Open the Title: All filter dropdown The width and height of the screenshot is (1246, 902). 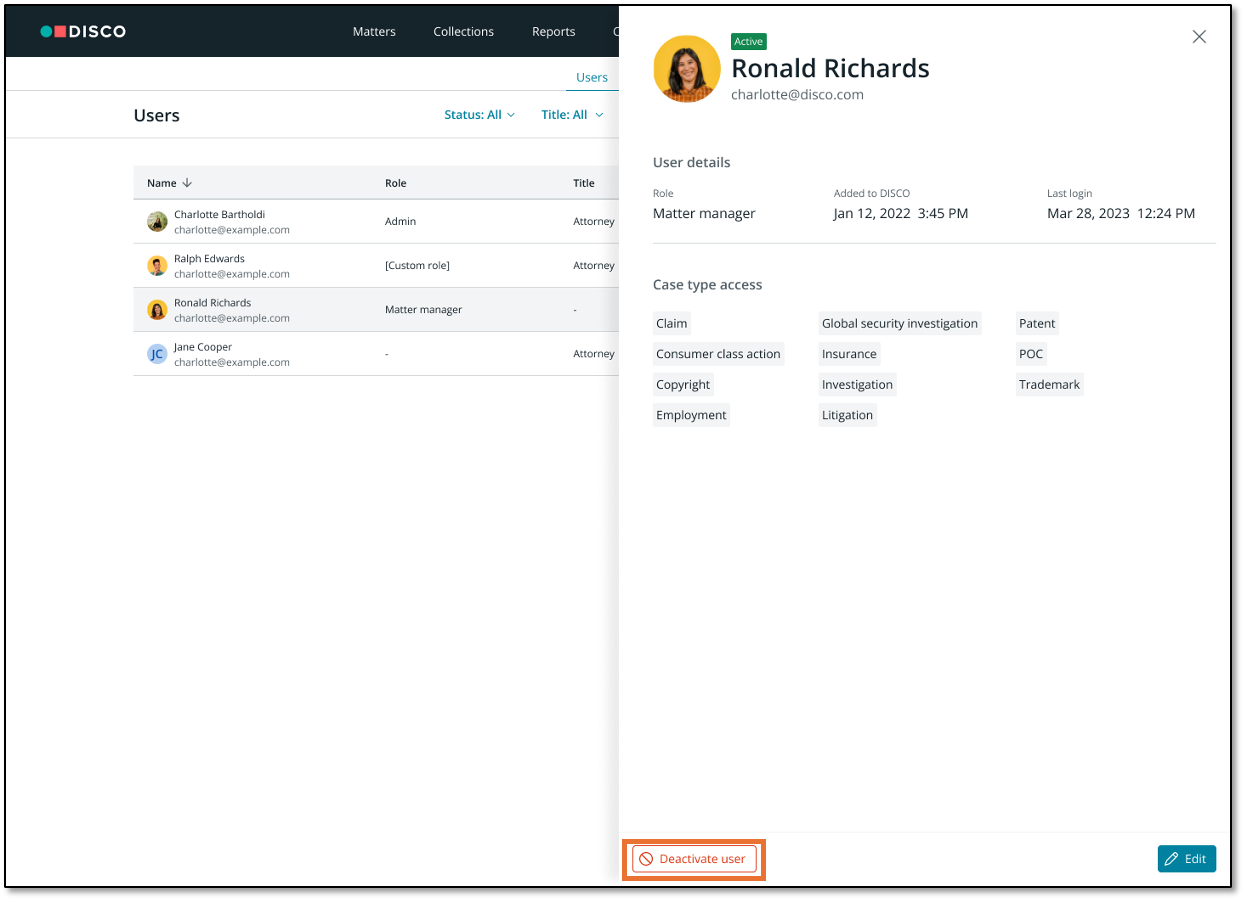coord(572,115)
